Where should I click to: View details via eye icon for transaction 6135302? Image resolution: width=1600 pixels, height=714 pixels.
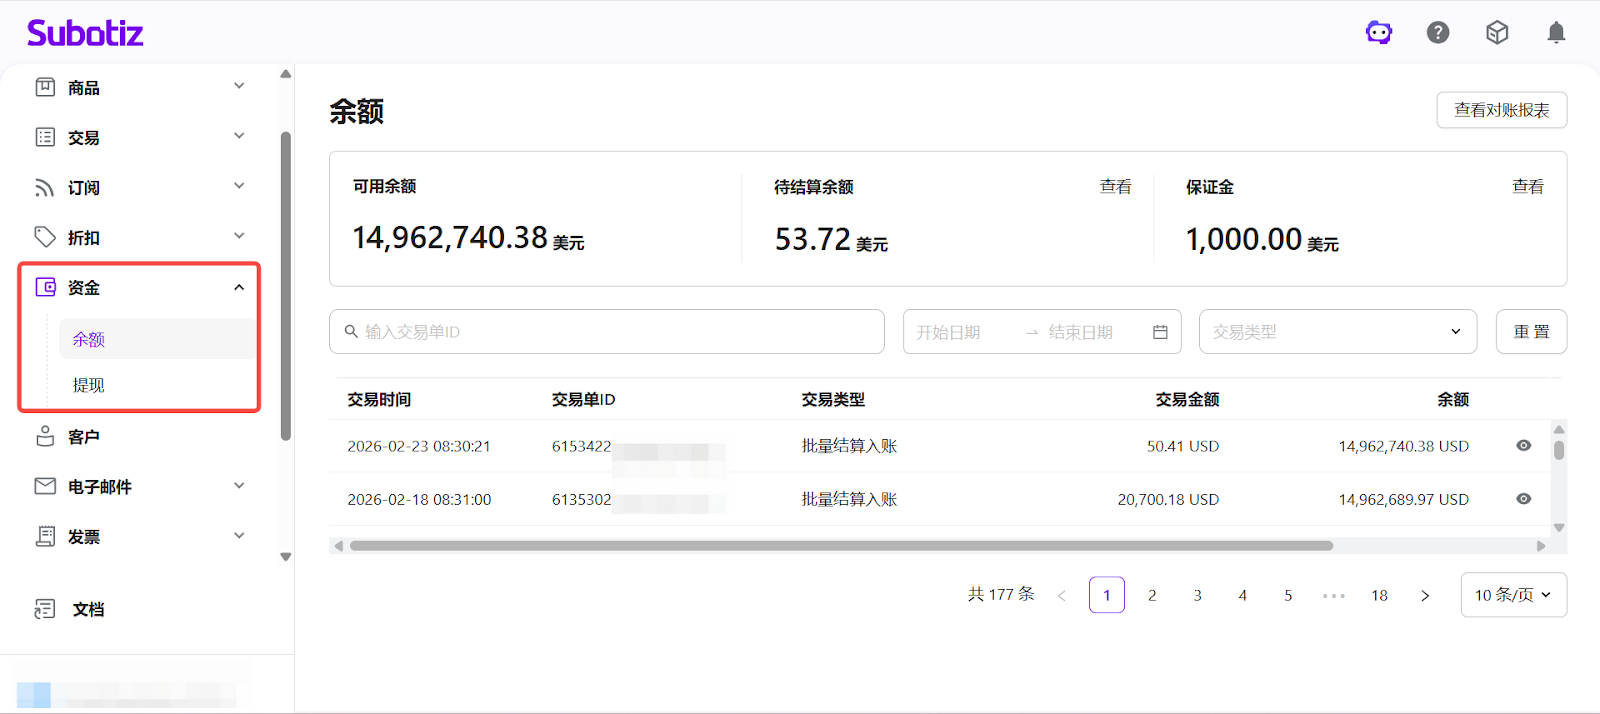point(1523,499)
